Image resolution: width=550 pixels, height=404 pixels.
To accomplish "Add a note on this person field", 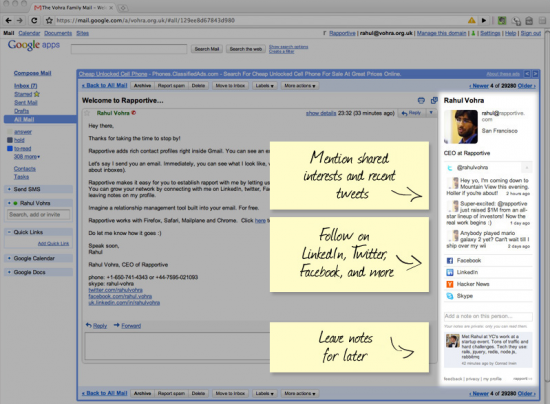I will coord(488,316).
